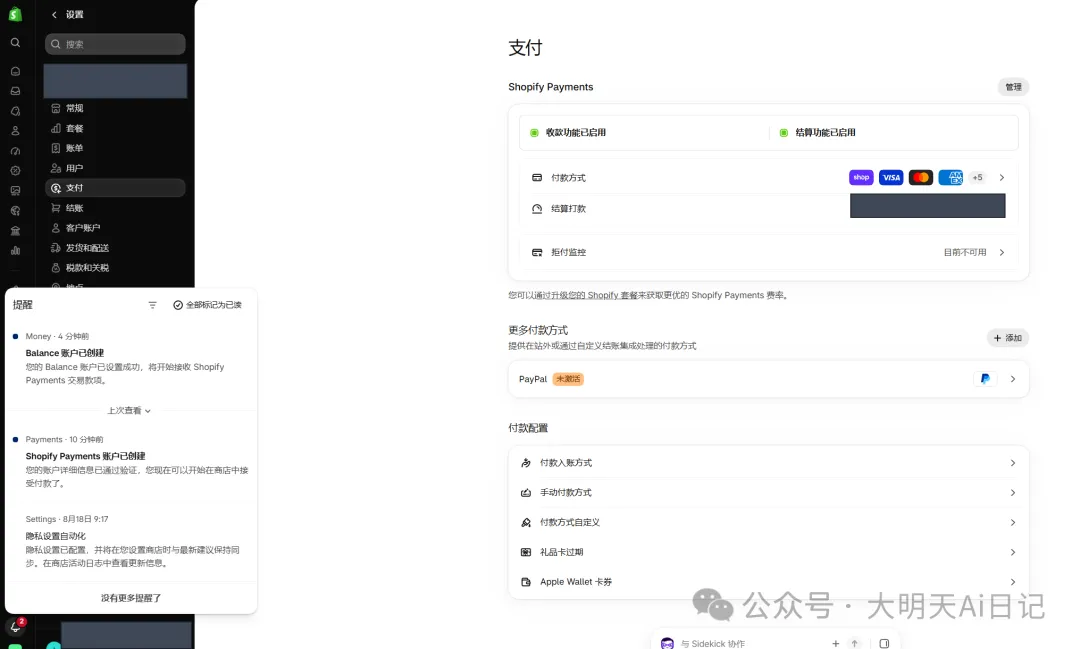Image resolution: width=1080 pixels, height=649 pixels.
Task: Open search from the left rail magnifier
Action: tap(15, 43)
